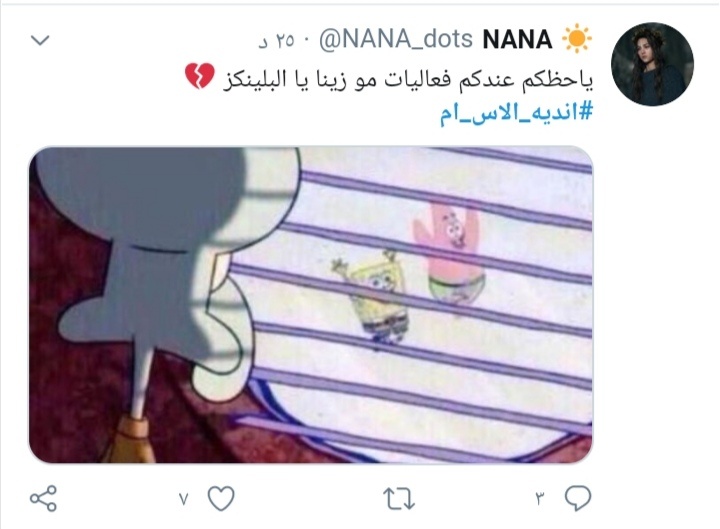Click the share icon below the tweet
The image size is (720, 529).
(x=44, y=498)
